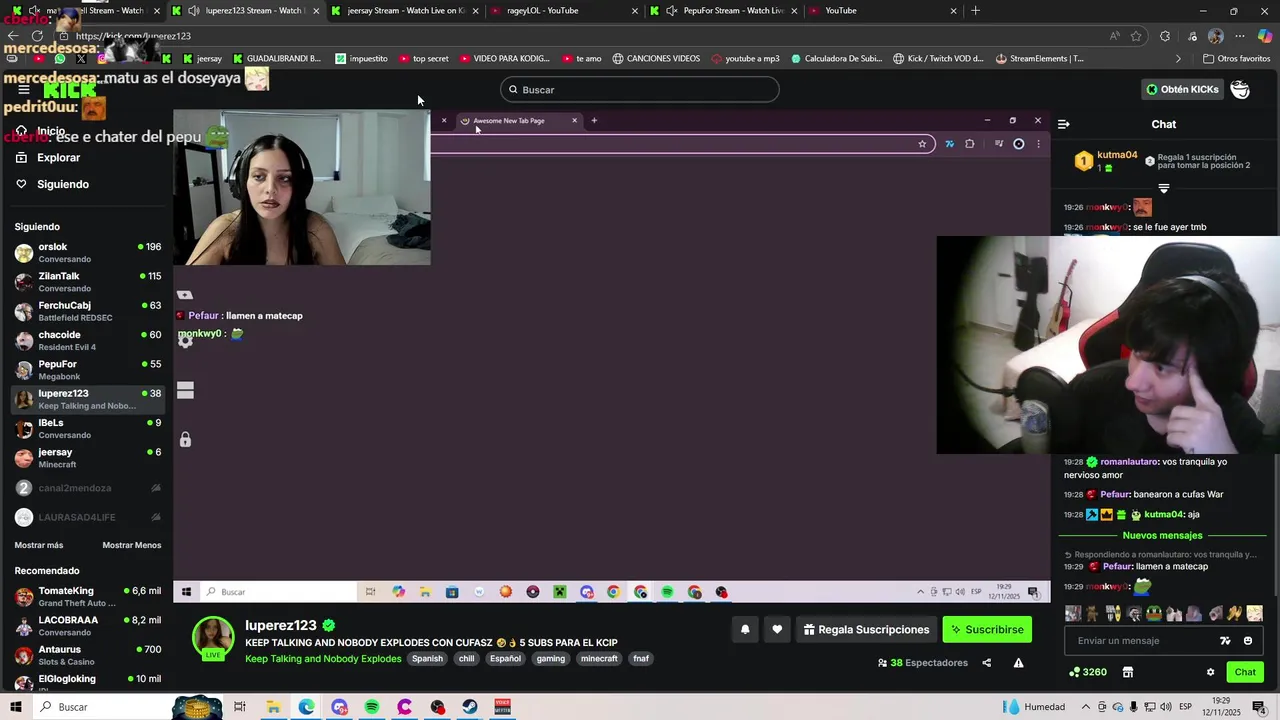Open PepuFor channel in sidebar
Viewport: 1280px width, 720px height.
tap(87, 370)
